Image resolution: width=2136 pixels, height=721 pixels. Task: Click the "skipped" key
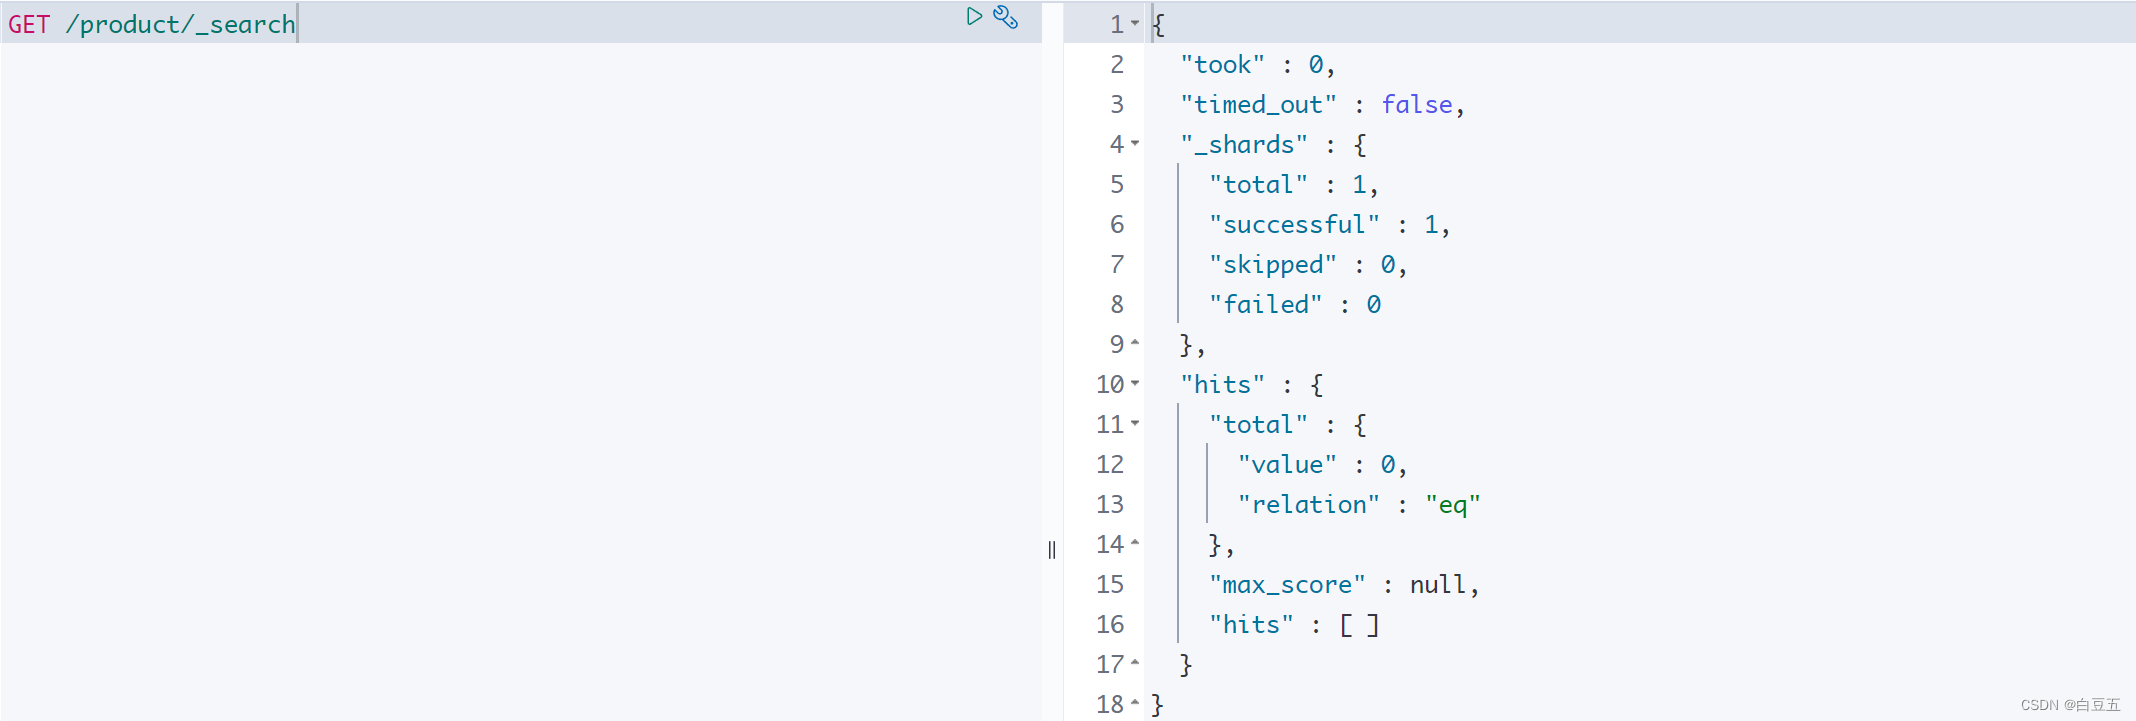(1273, 265)
